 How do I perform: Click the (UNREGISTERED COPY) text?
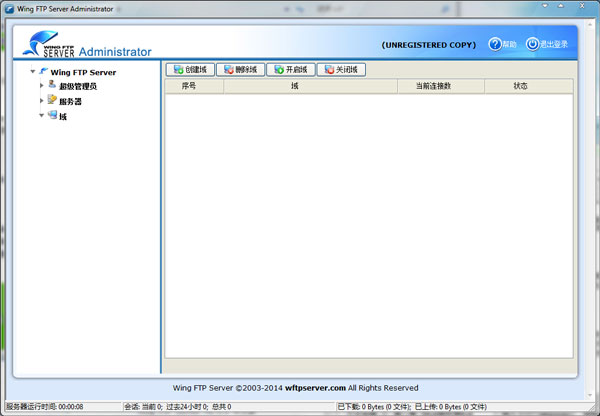(x=429, y=45)
